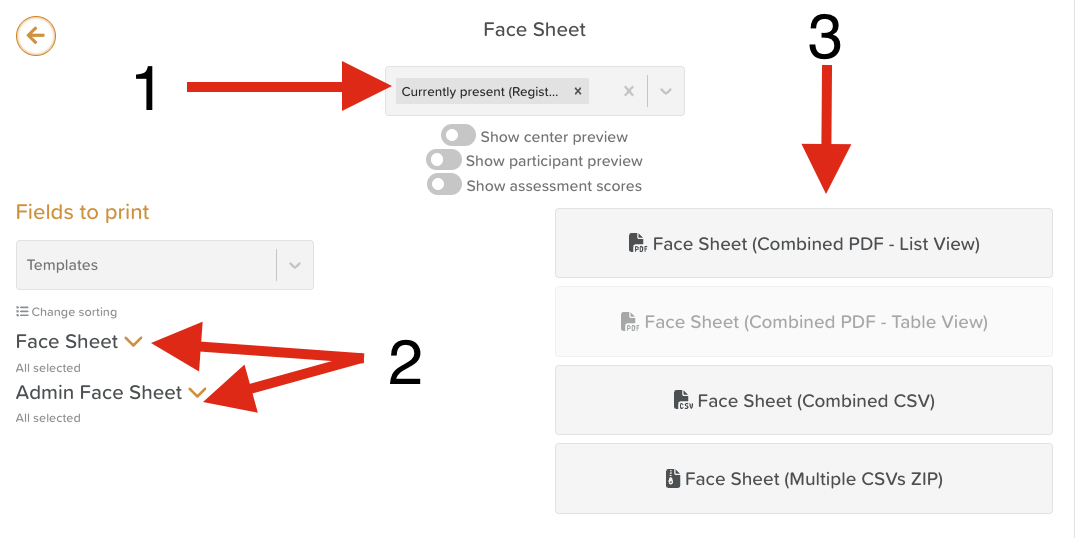Screen dimensions: 1076x538
Task: Click PDF icon on Combined PDF List View
Action: coord(638,244)
